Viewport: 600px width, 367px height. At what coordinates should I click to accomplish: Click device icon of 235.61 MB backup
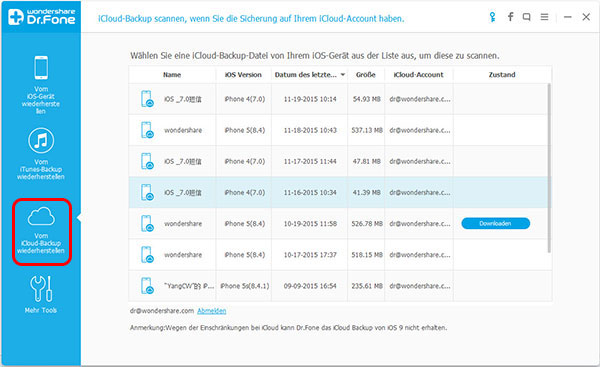click(x=147, y=286)
